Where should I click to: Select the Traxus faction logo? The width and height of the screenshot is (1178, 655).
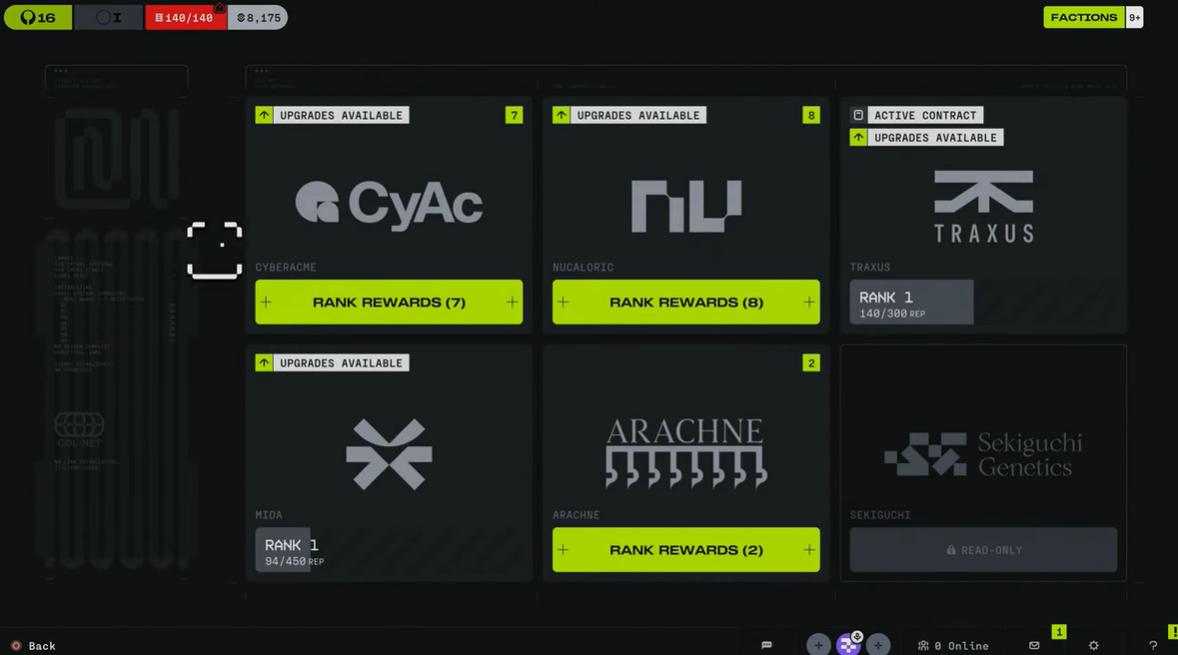(983, 206)
